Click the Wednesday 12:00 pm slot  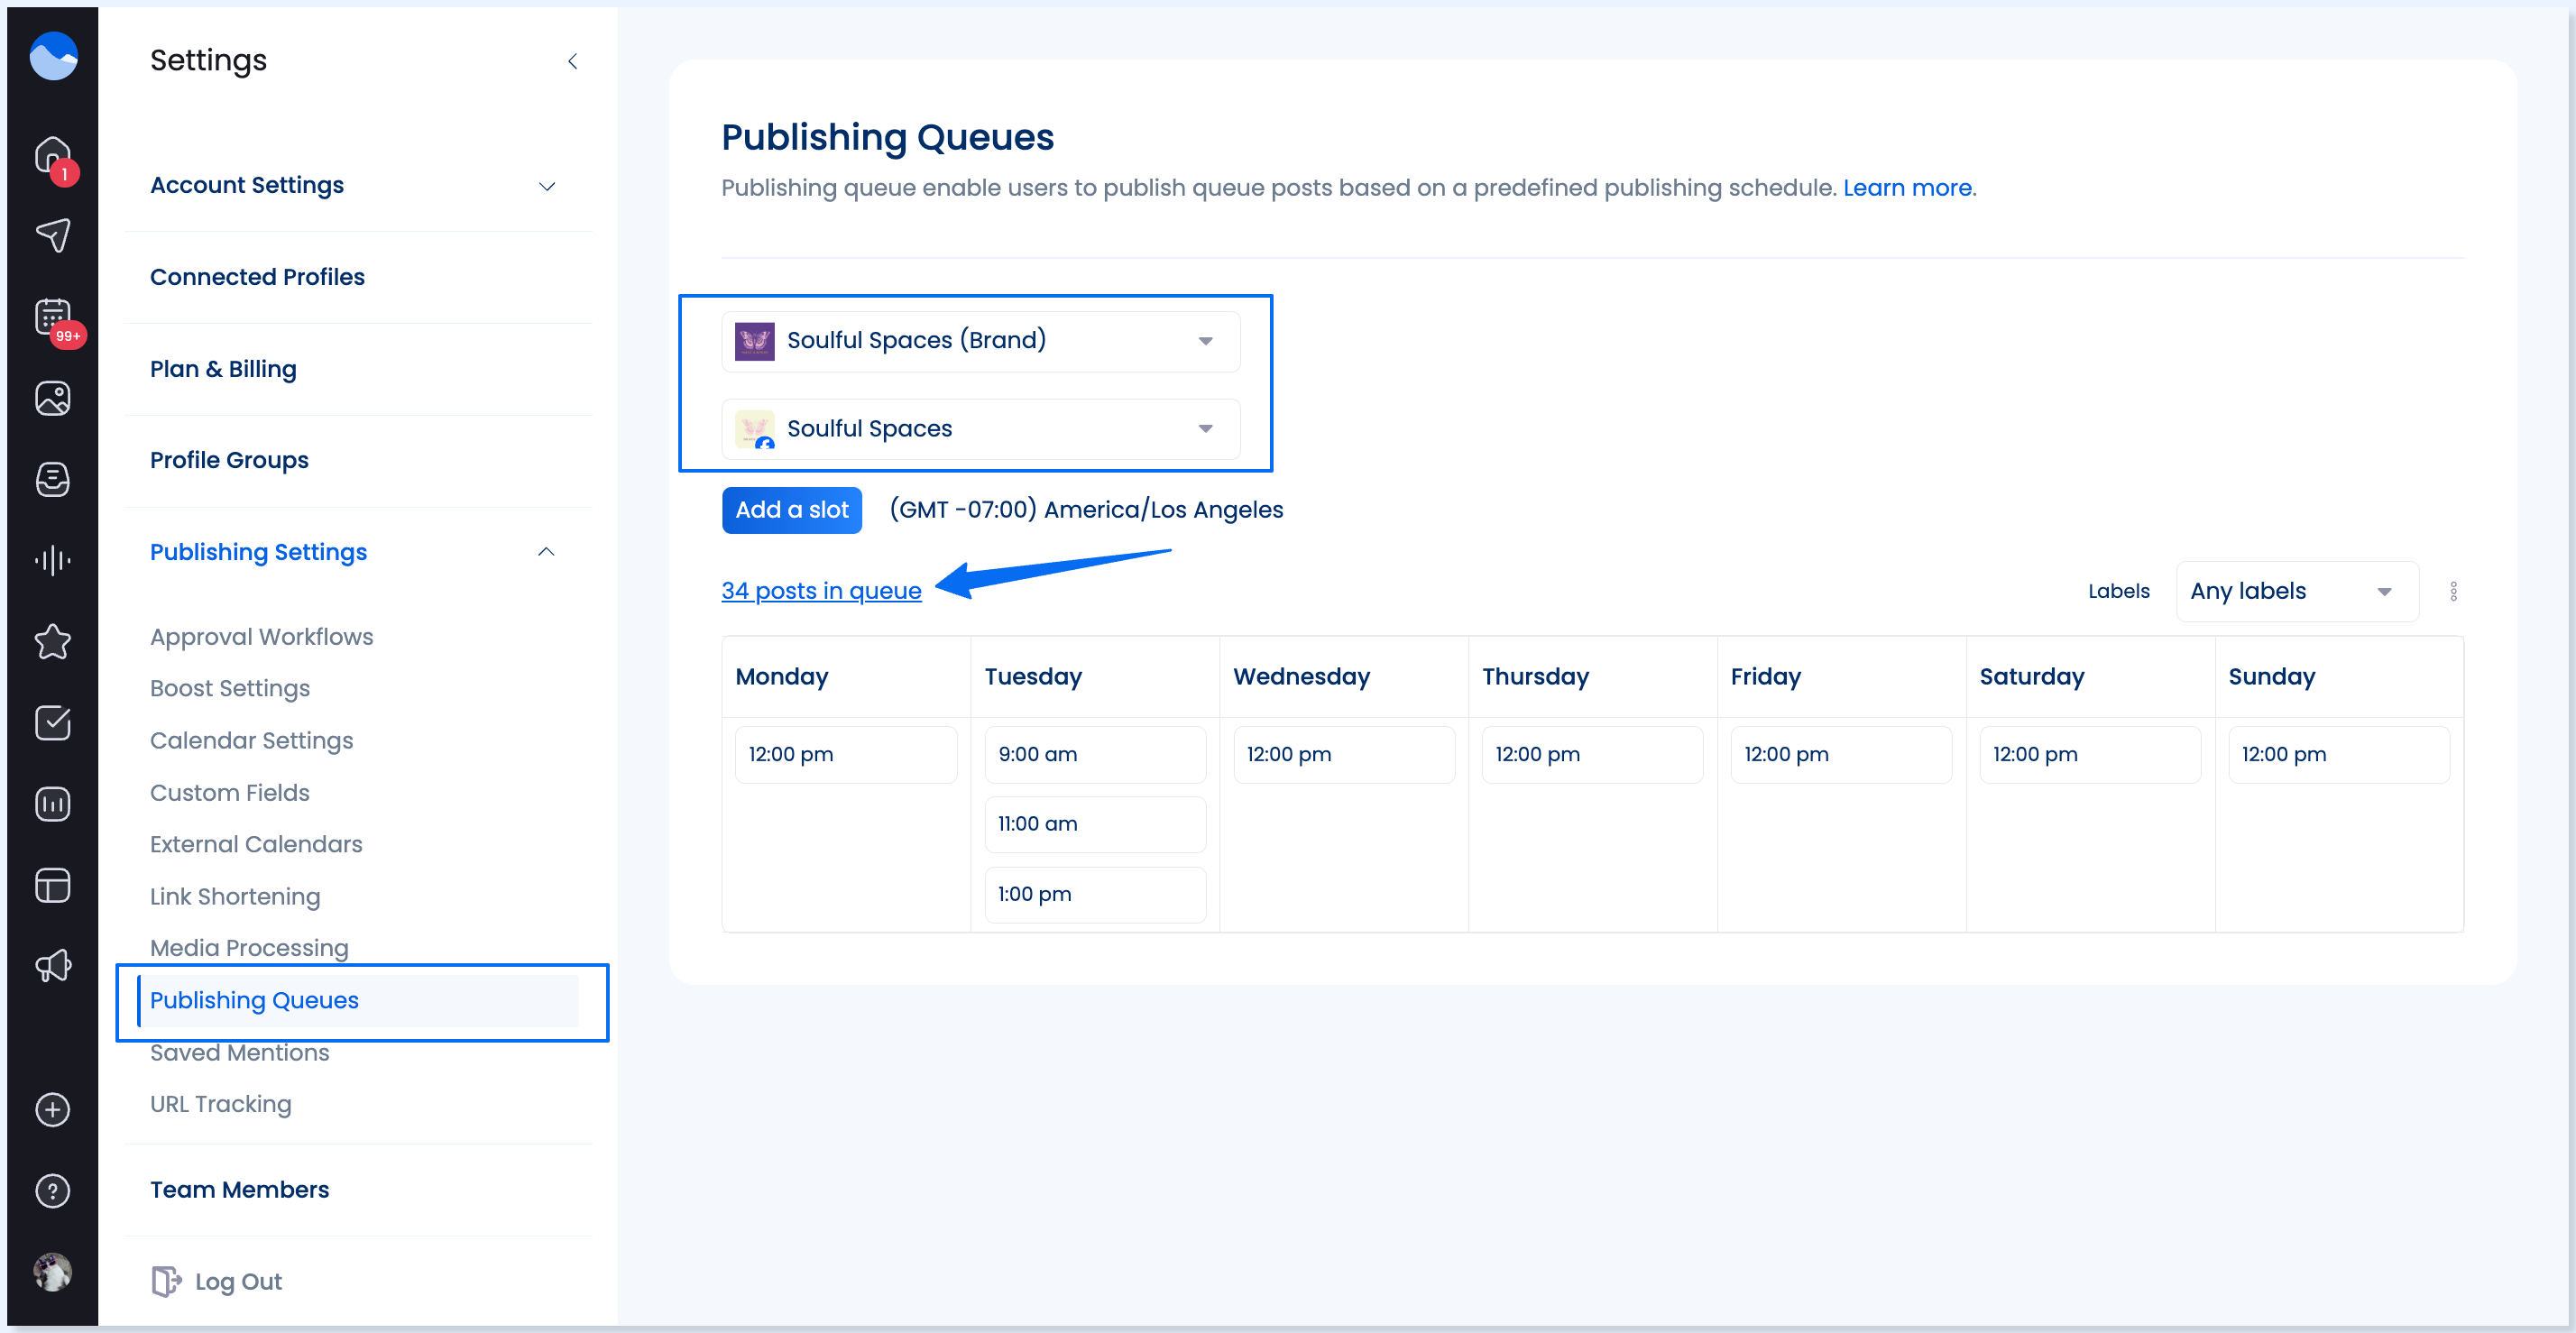1344,754
